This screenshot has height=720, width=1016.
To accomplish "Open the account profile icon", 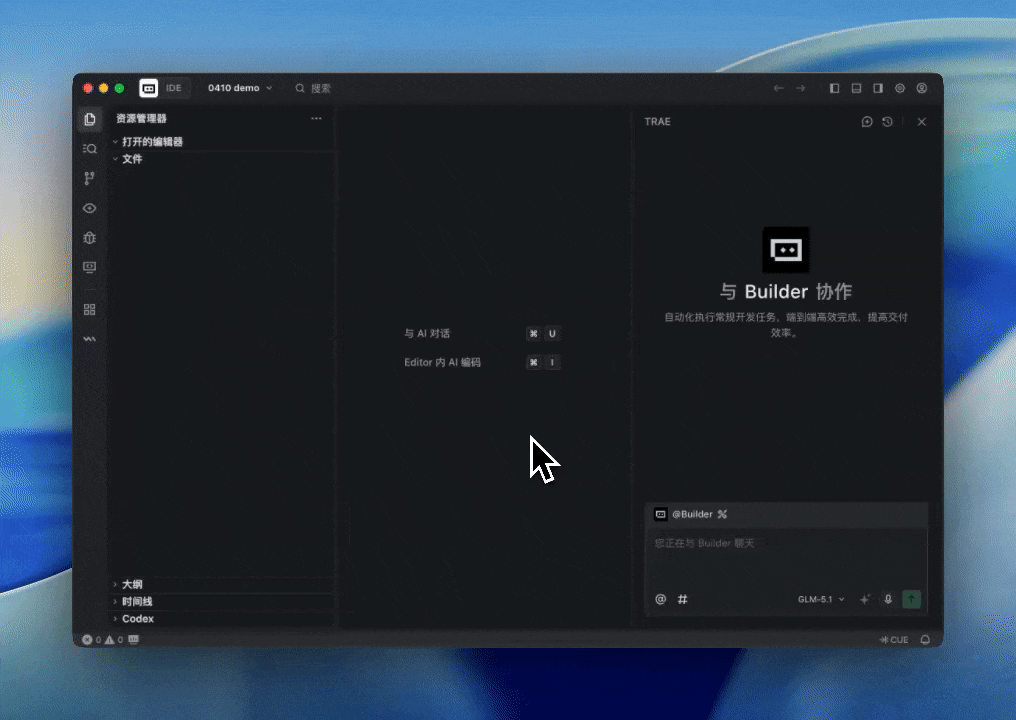I will (x=921, y=88).
